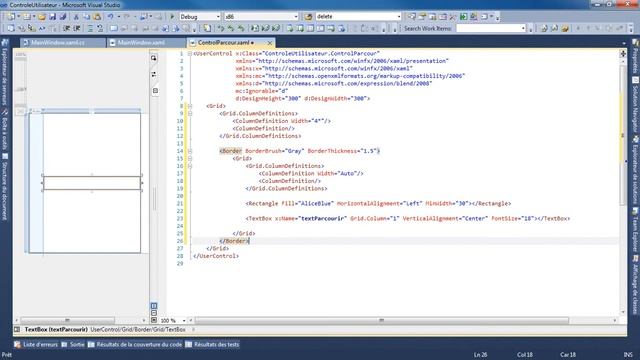The image size is (640, 360).
Task: Click the Increase Indent toolbar icon
Action: pyautogui.click(x=77, y=28)
